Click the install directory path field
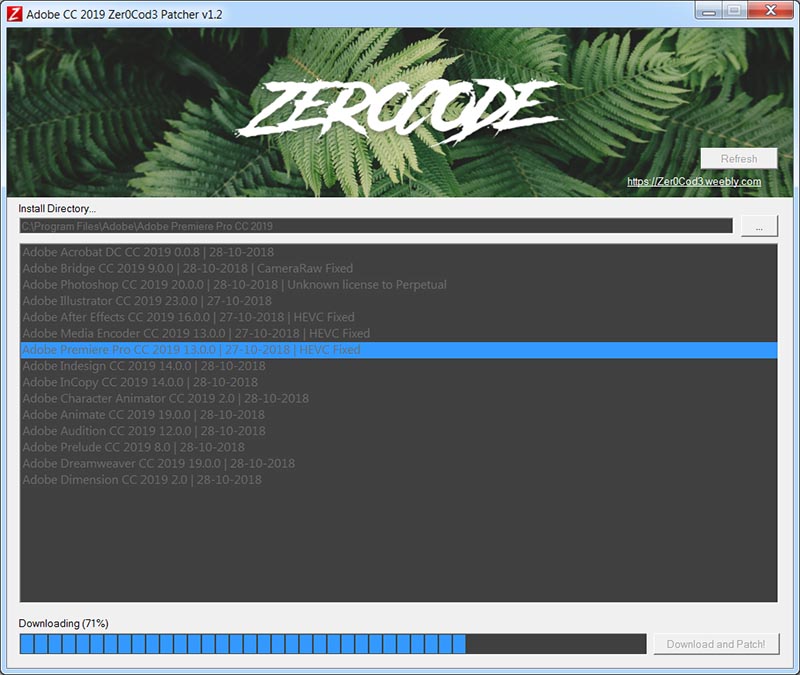This screenshot has width=800, height=675. pos(376,226)
